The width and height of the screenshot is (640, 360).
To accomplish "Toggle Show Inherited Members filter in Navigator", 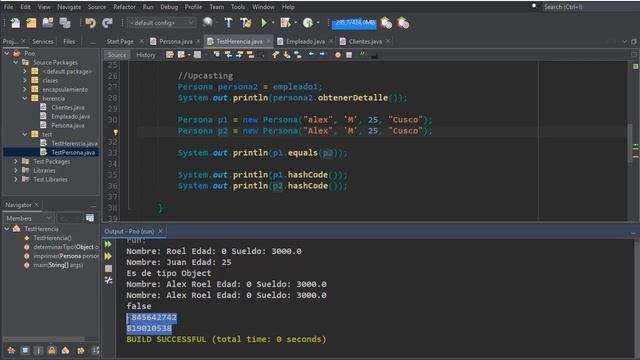I will click(11, 350).
